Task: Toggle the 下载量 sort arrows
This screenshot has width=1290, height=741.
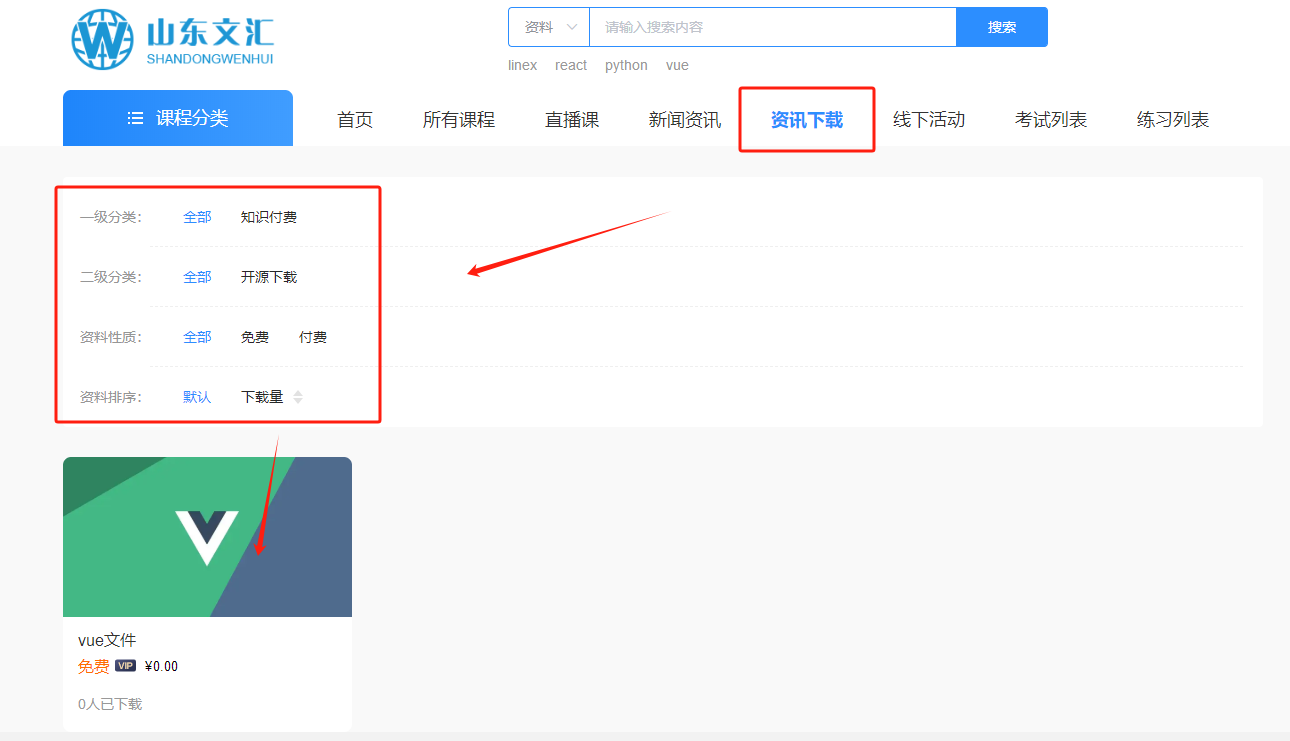Action: point(298,397)
